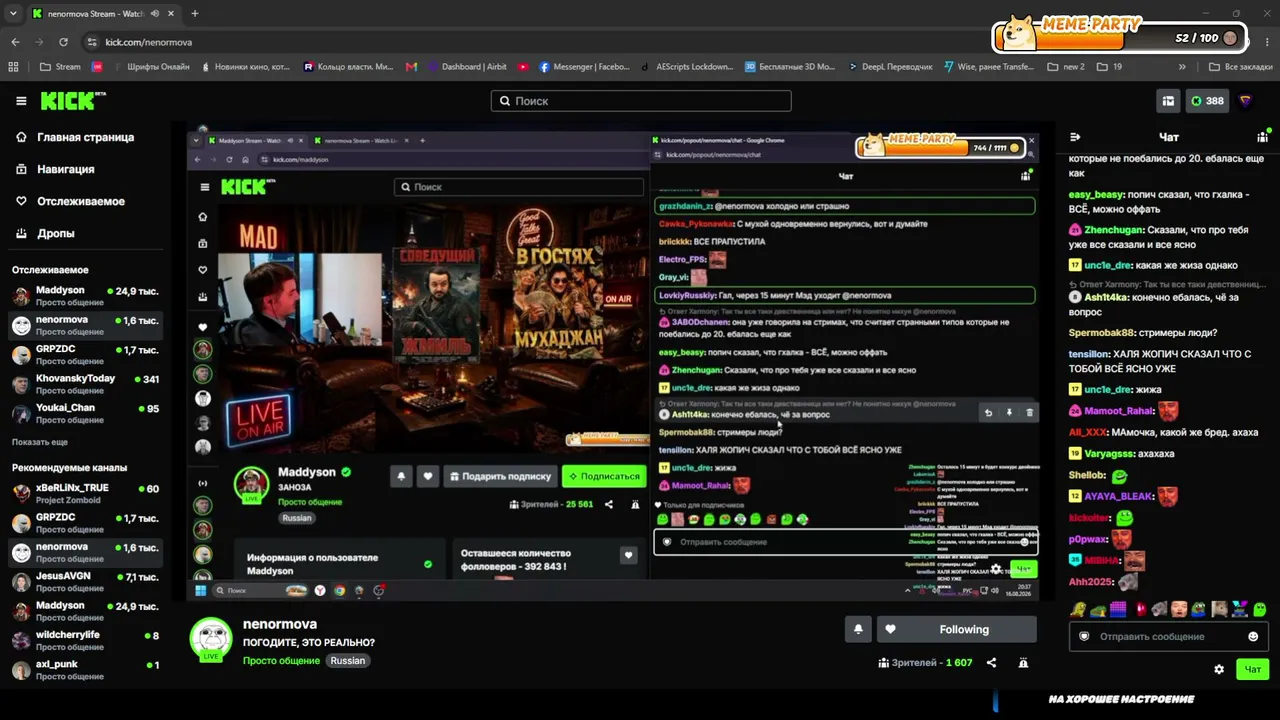Toggle notification bell for nenormova
The height and width of the screenshot is (720, 1280).
pos(858,629)
